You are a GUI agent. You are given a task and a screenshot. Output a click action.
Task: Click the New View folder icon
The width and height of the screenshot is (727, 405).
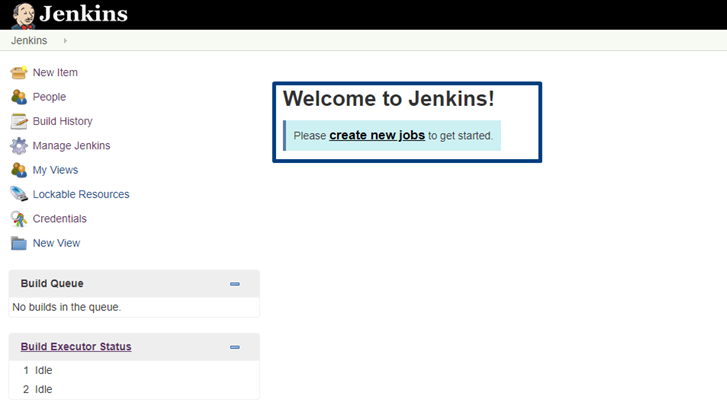coord(19,243)
